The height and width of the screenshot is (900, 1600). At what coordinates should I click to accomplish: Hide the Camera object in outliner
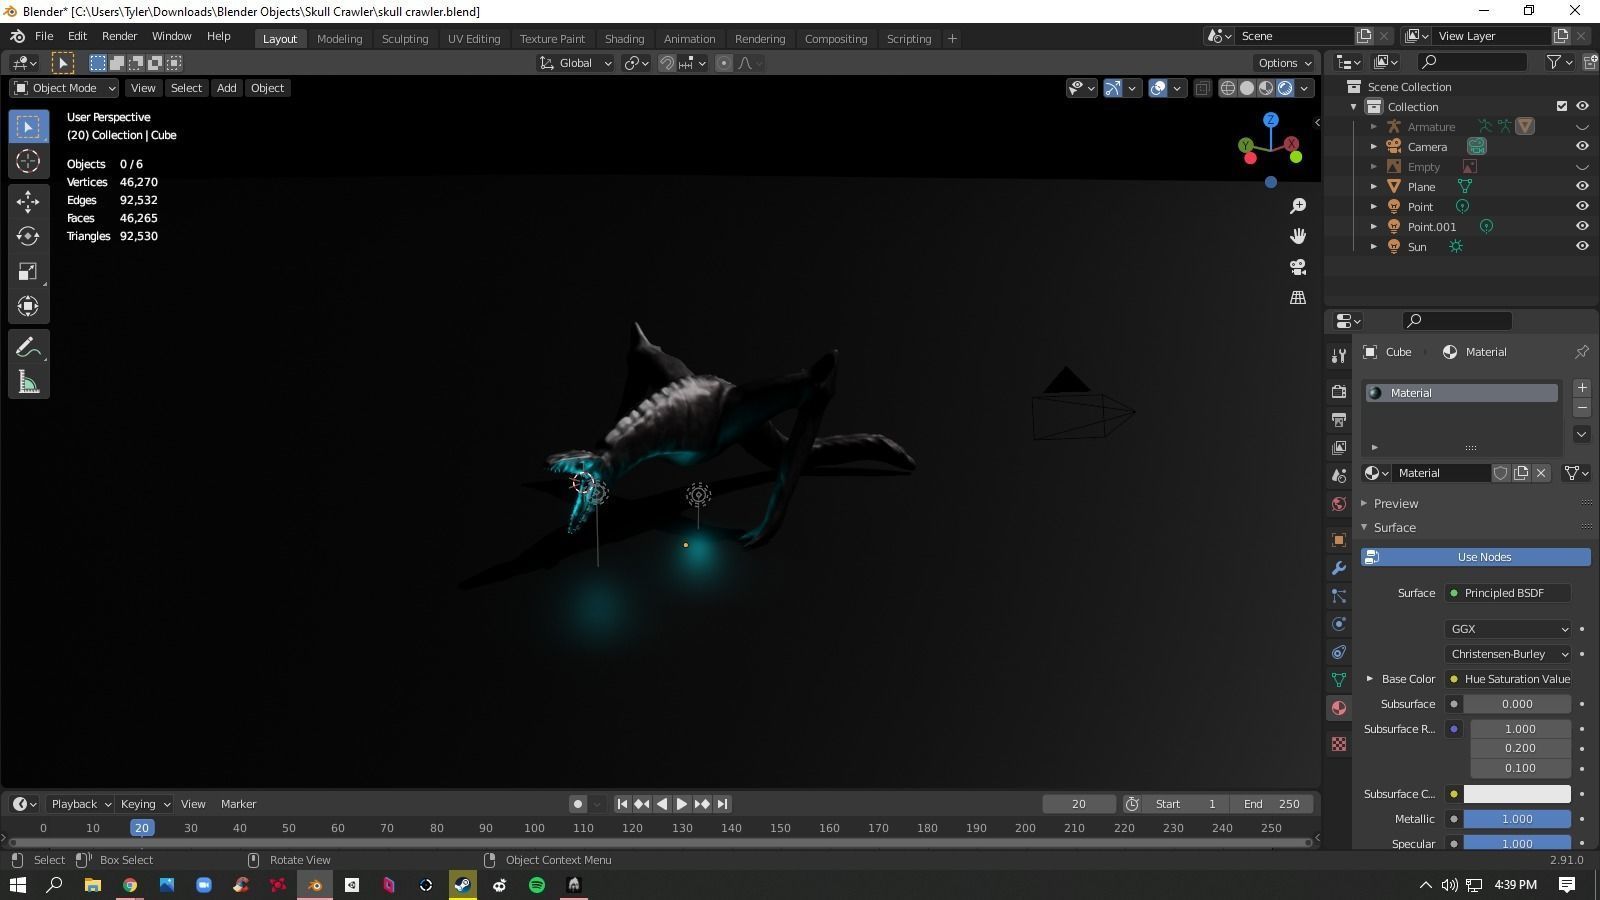click(x=1582, y=146)
